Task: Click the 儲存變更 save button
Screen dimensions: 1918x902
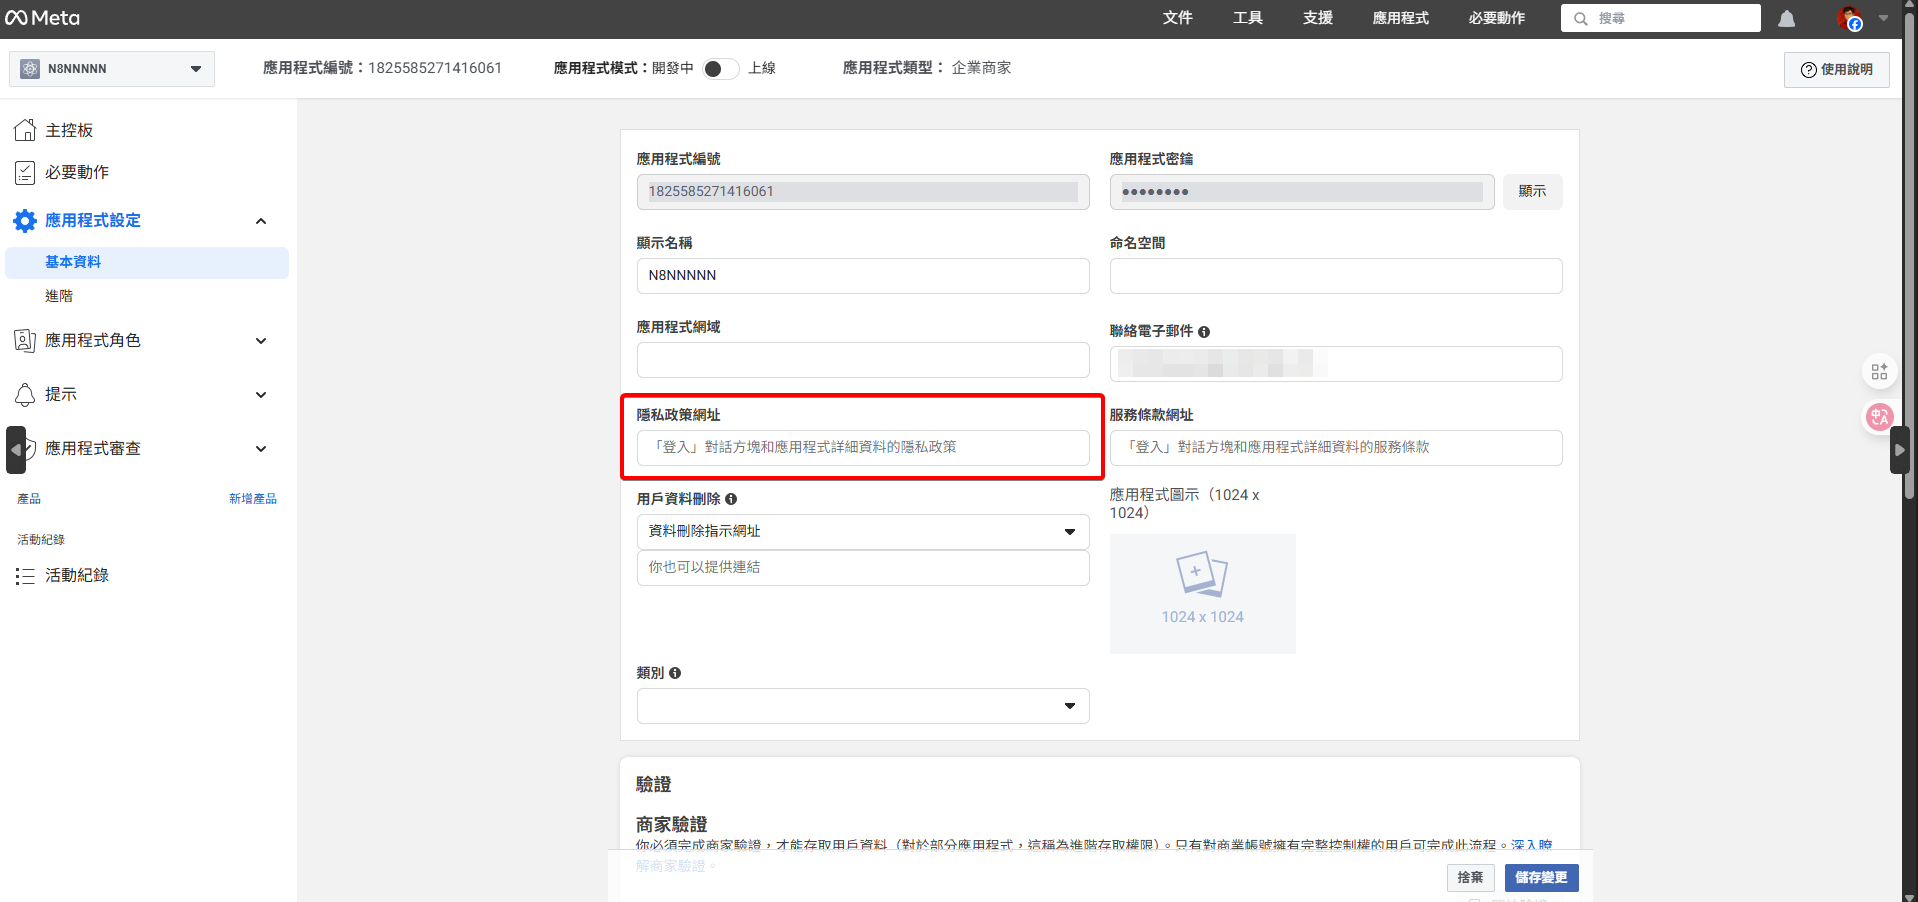Action: pyautogui.click(x=1540, y=877)
